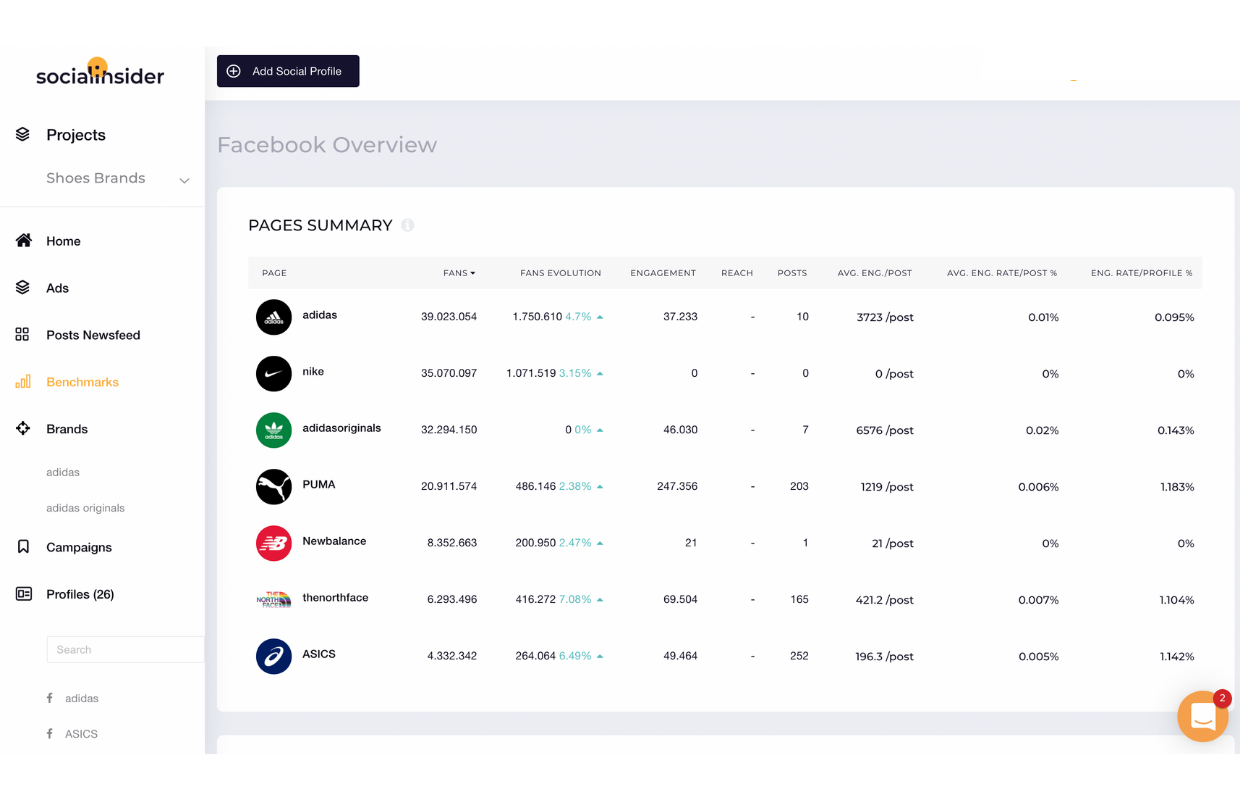
Task: Expand the Shoes Brands project dropdown
Action: click(185, 180)
